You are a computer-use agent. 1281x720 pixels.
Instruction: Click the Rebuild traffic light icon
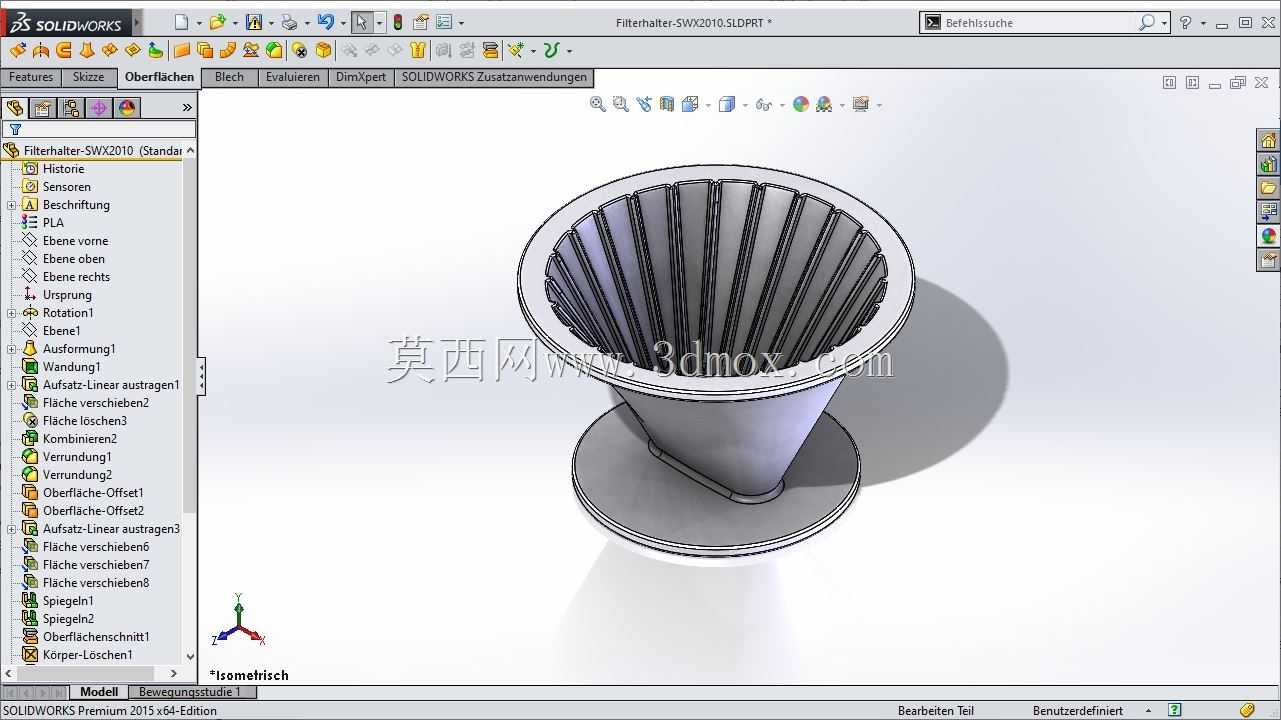tap(398, 22)
